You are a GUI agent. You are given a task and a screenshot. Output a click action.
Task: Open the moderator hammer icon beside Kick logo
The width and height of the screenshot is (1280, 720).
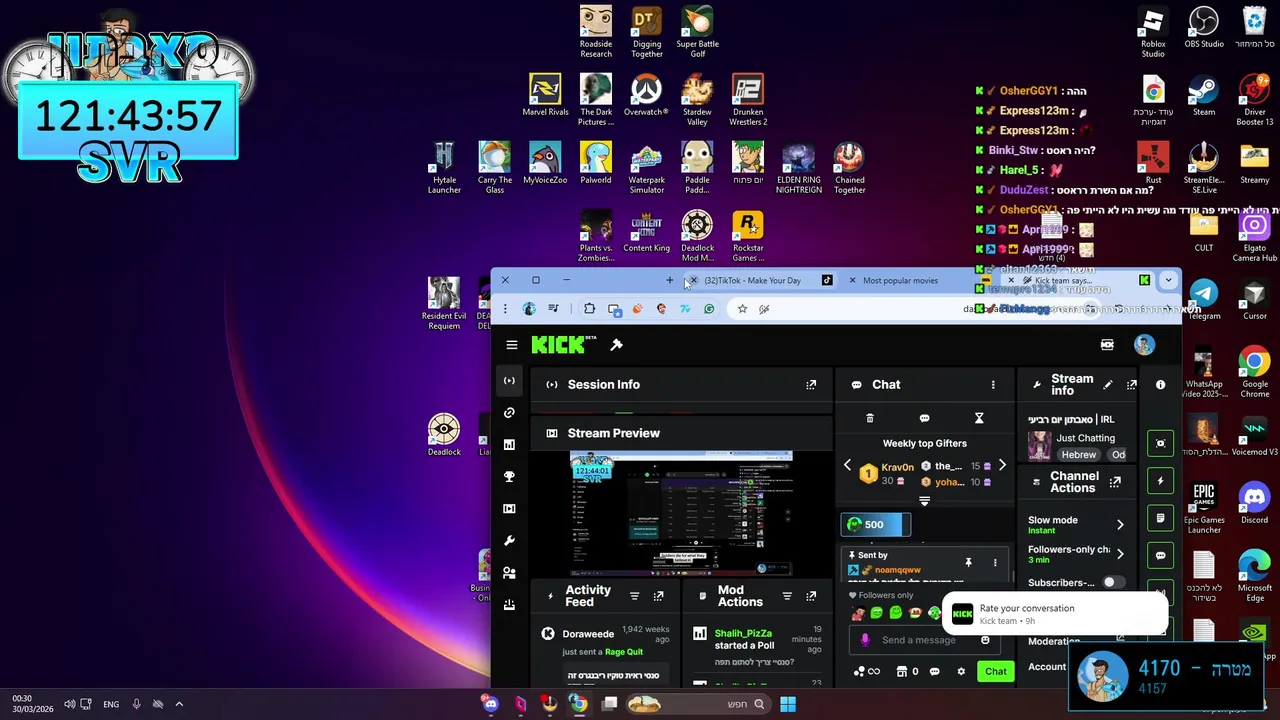point(617,345)
